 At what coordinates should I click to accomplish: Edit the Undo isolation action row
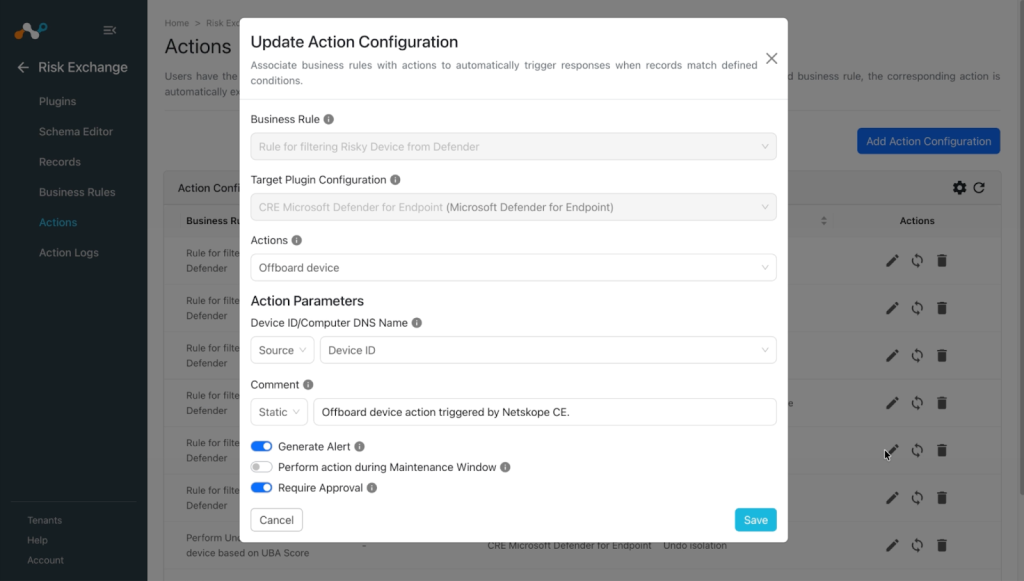click(x=892, y=545)
